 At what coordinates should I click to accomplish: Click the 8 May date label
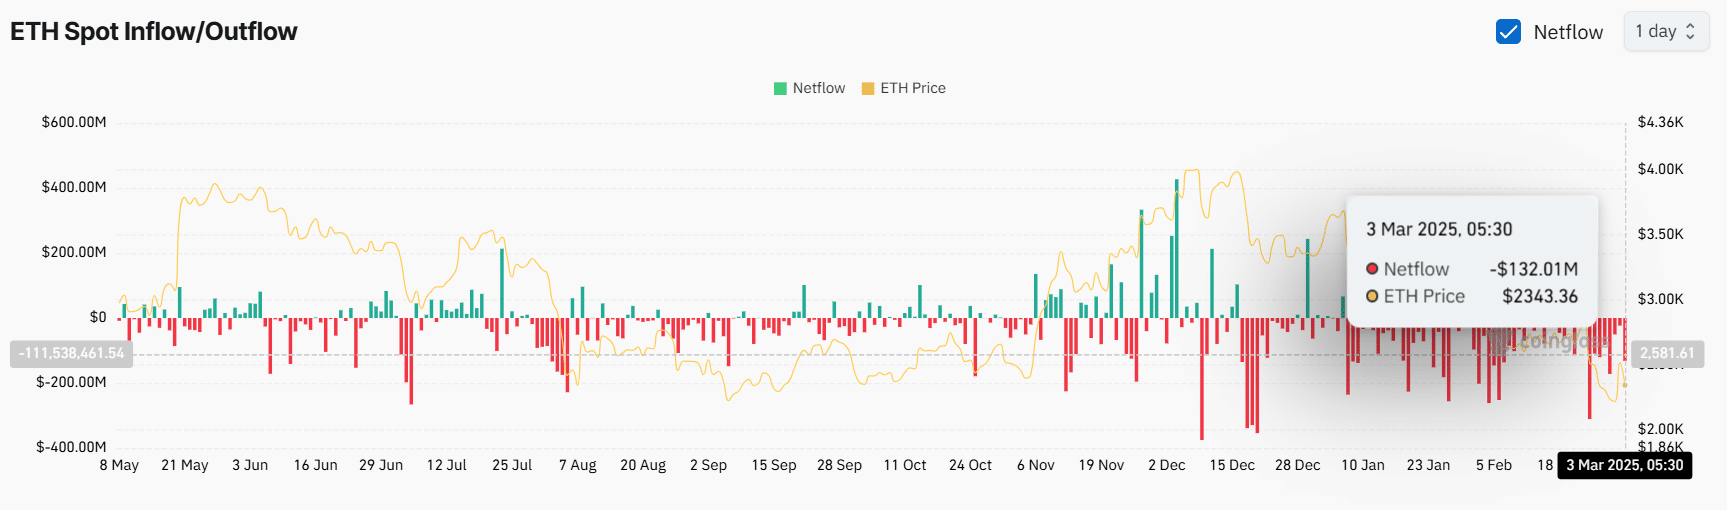point(119,465)
